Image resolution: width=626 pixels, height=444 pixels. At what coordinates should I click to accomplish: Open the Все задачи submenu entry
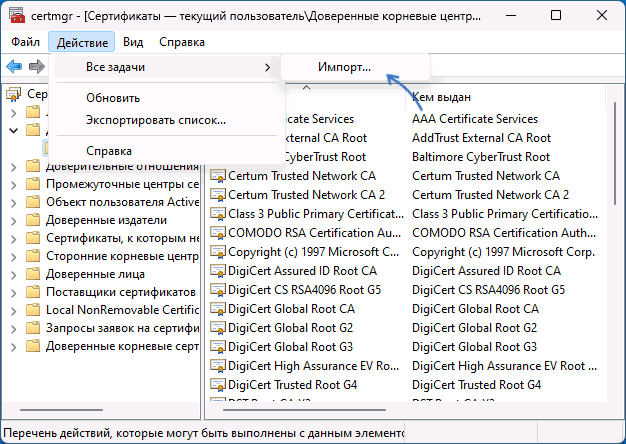point(165,67)
